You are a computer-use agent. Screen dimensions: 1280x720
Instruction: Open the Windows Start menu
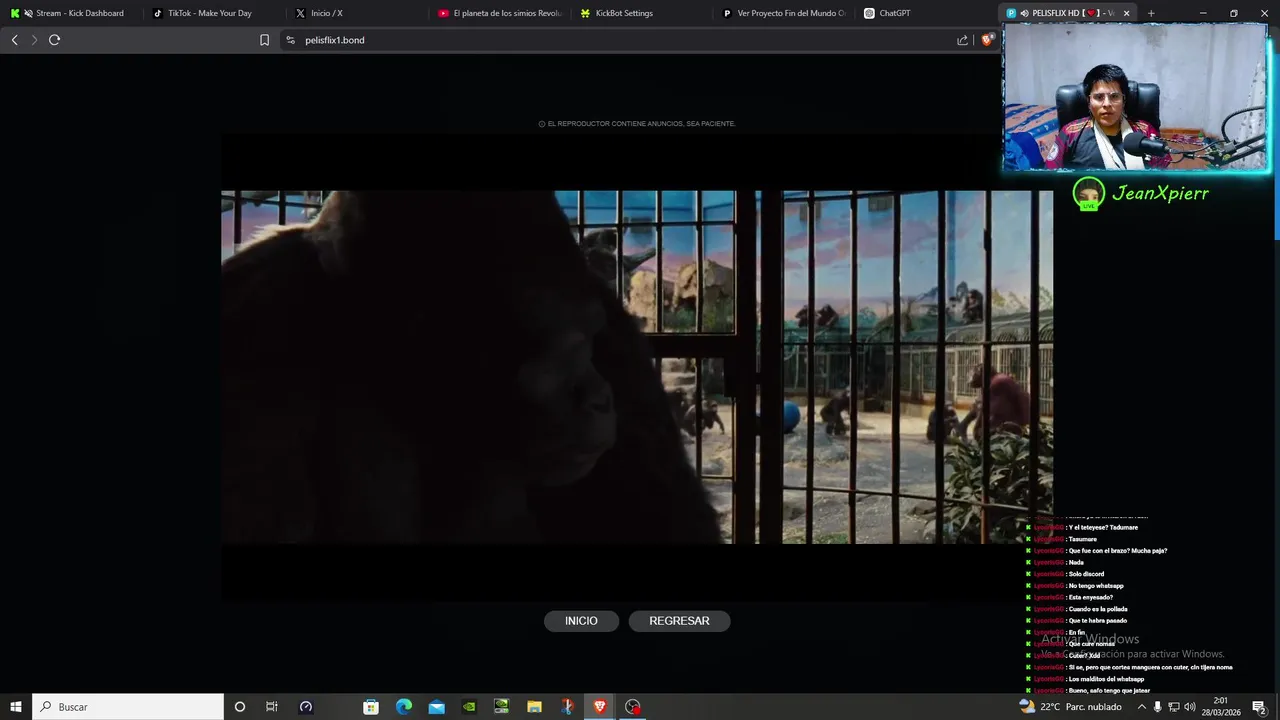(x=16, y=707)
